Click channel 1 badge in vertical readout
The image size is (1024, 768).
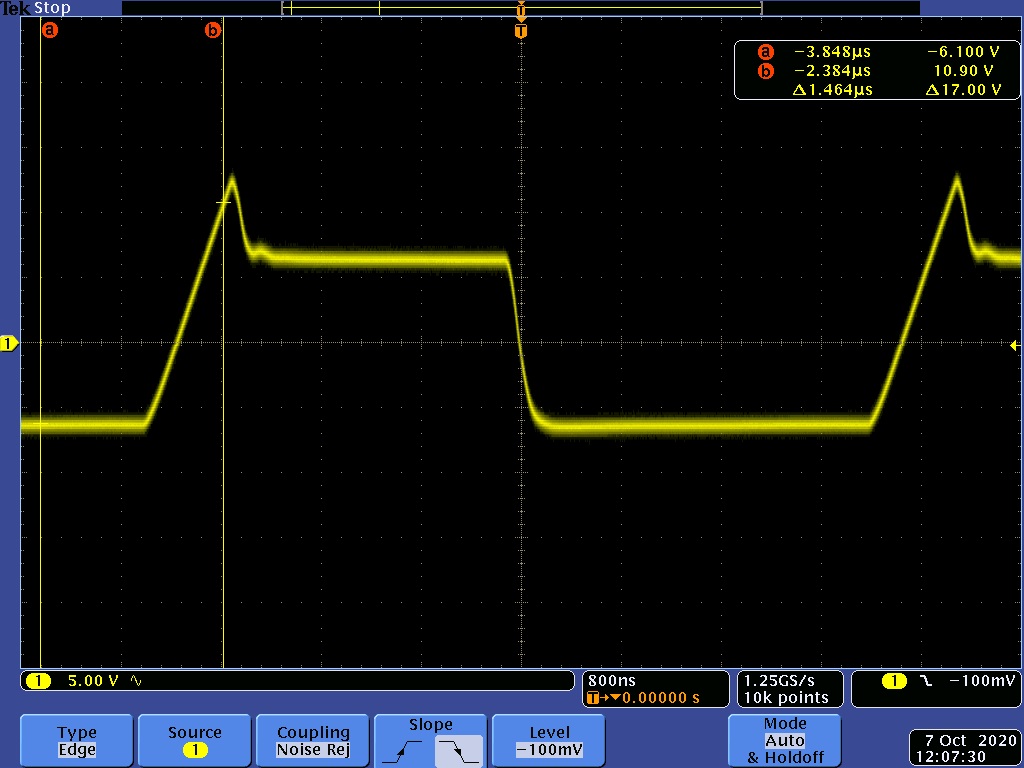[38, 681]
